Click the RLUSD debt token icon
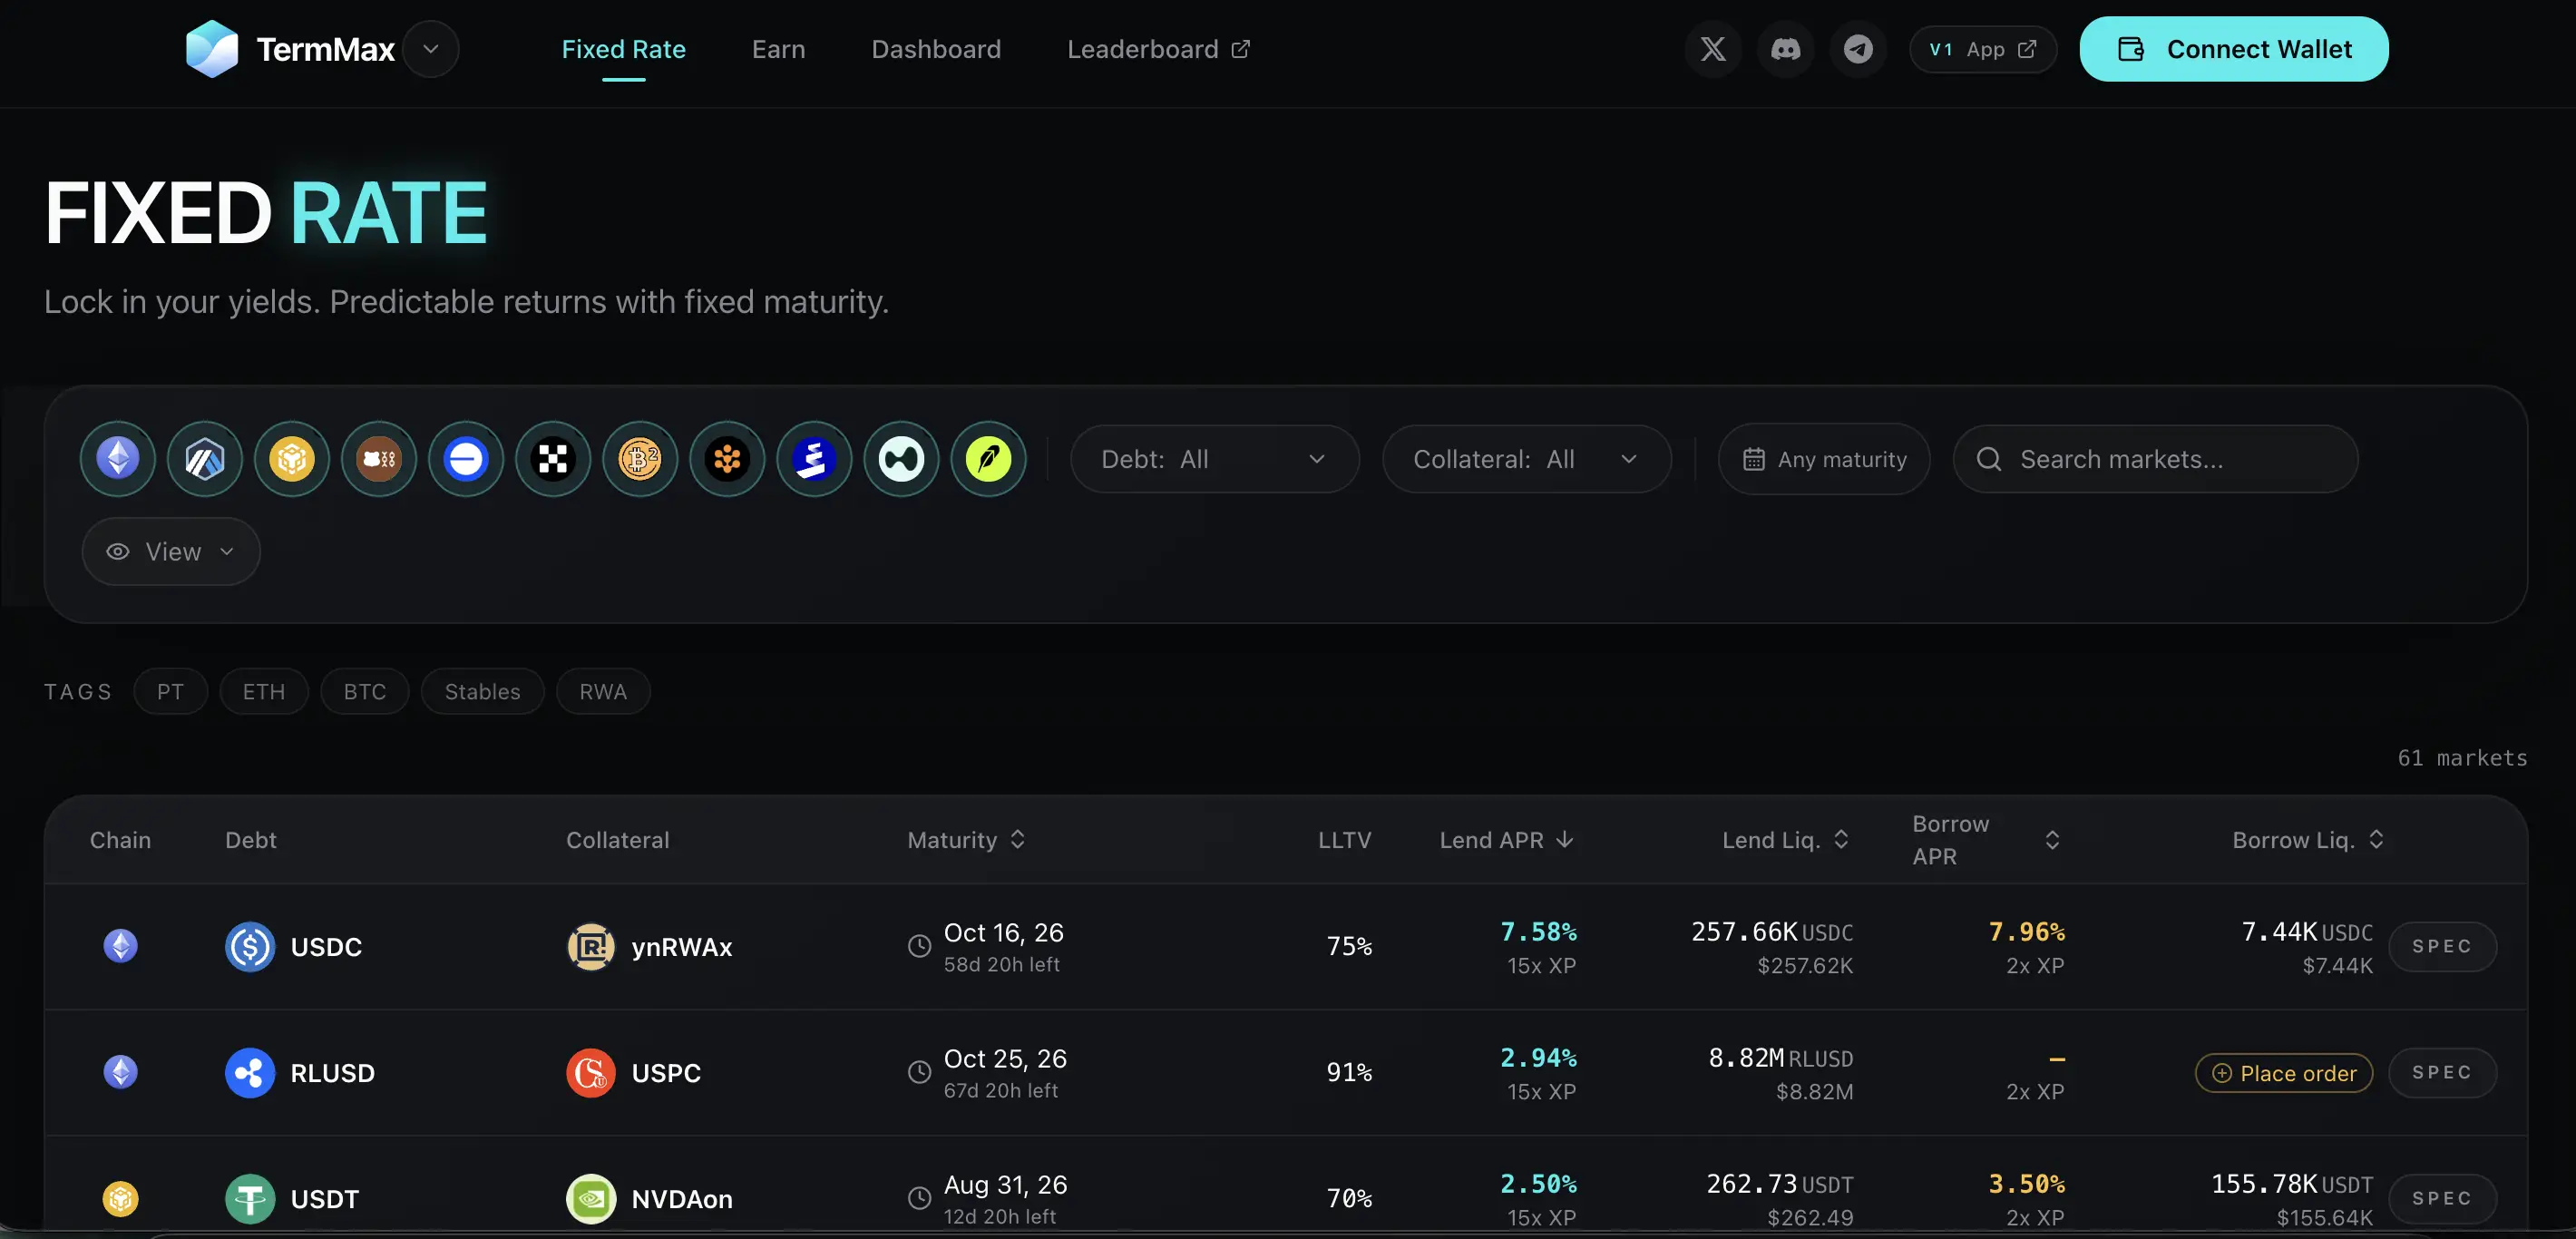Viewport: 2576px width, 1239px height. 250,1072
